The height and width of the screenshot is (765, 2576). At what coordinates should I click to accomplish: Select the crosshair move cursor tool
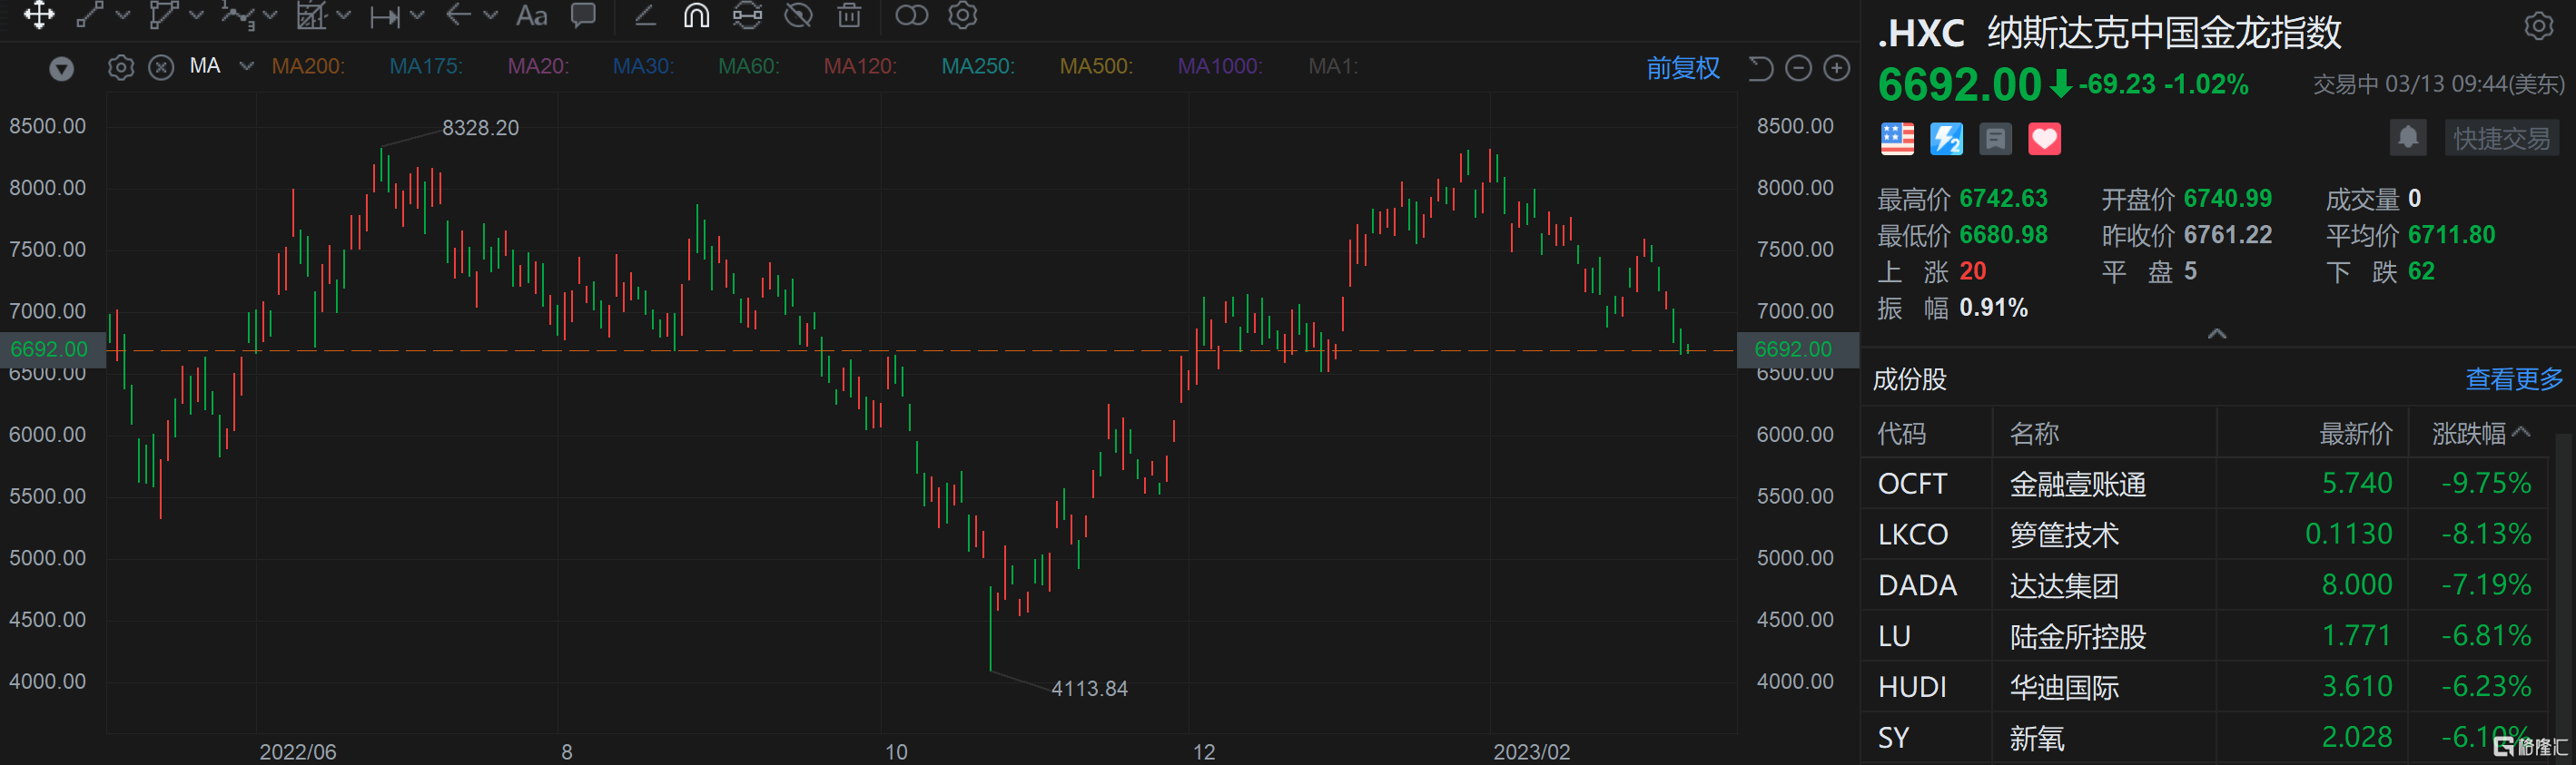(39, 15)
